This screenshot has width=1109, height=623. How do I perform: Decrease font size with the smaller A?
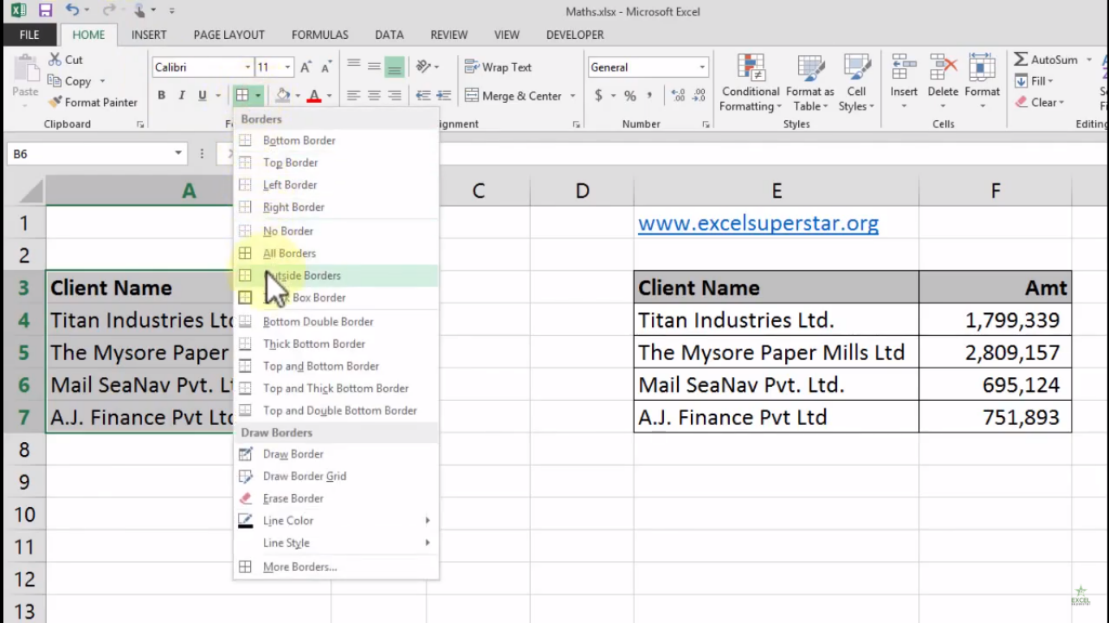[x=326, y=67]
